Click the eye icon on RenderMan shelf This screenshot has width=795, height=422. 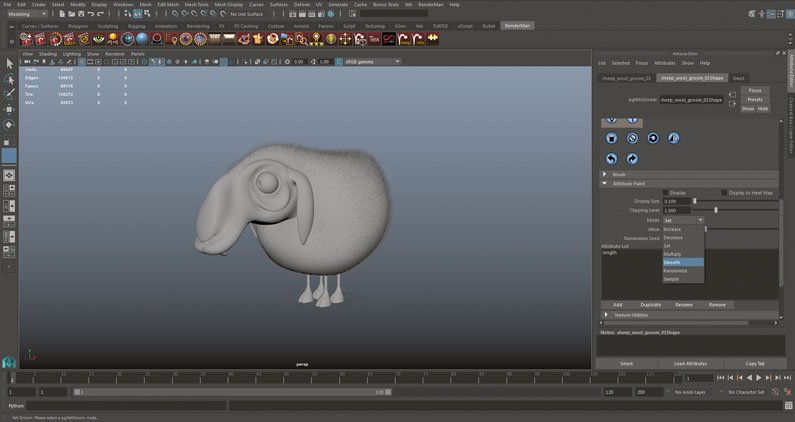pos(98,39)
